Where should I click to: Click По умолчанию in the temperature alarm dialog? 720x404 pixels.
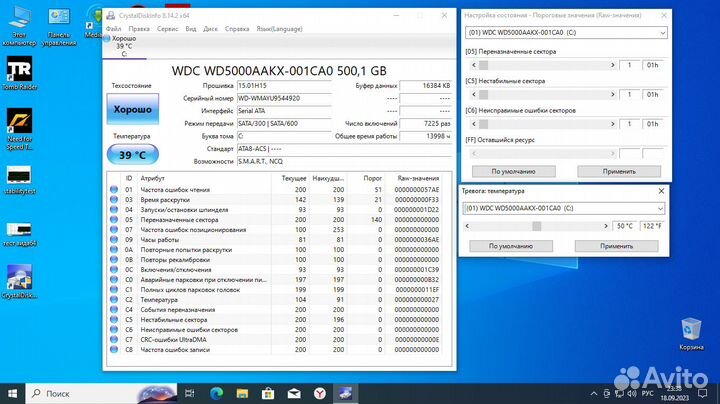511,246
